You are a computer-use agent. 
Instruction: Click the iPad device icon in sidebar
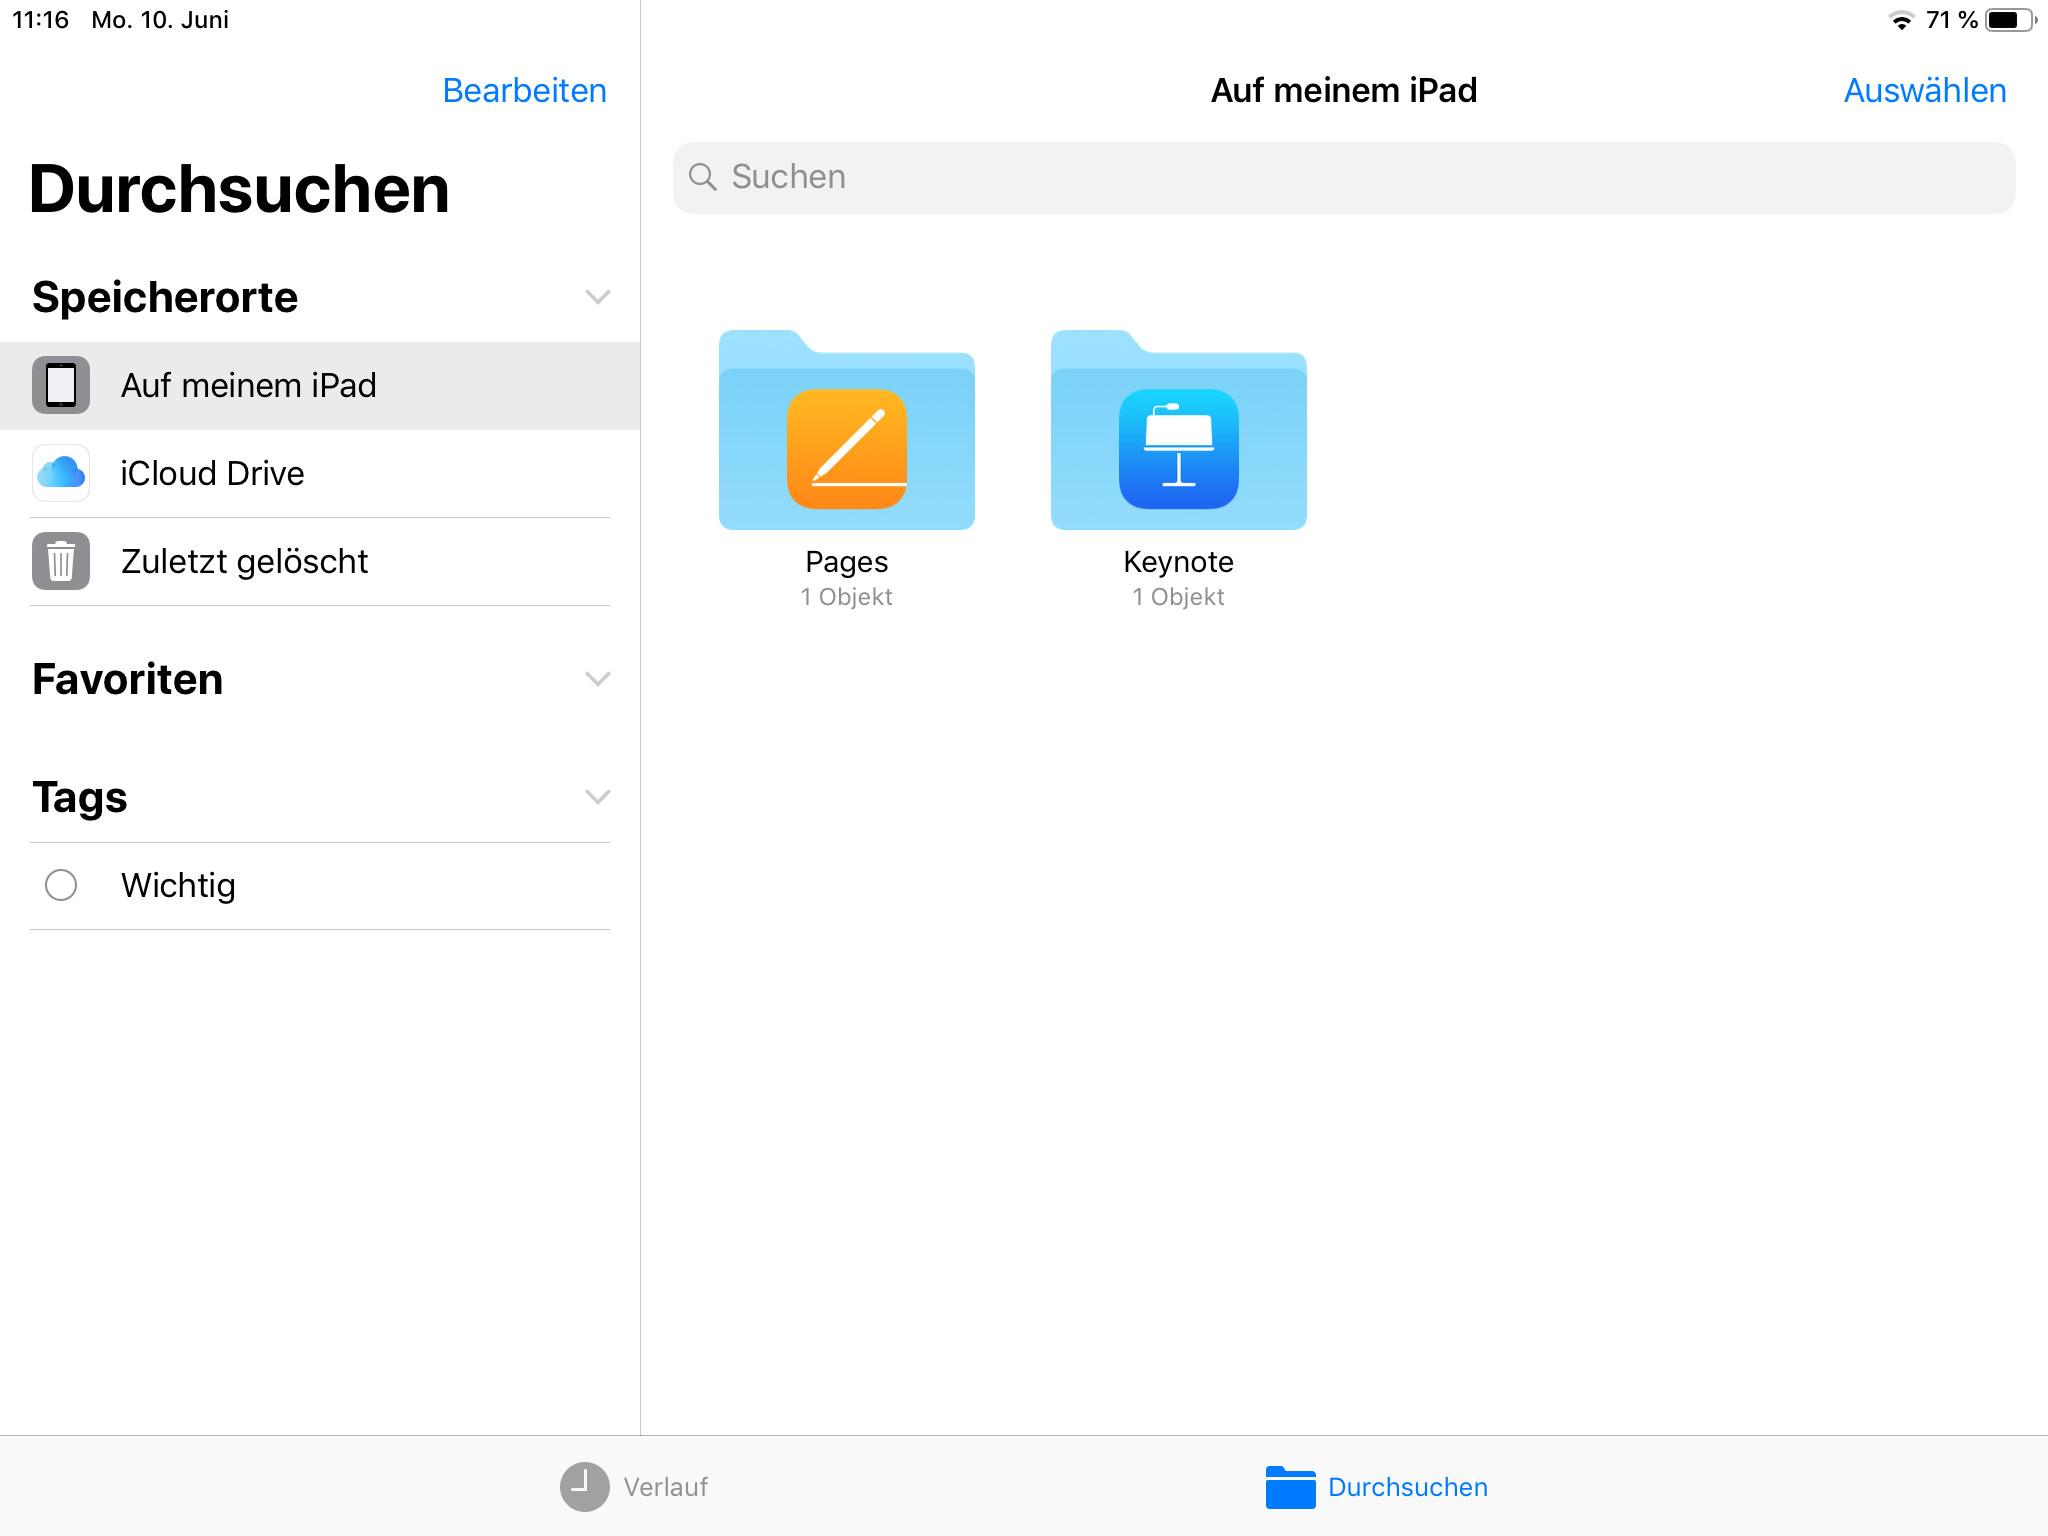tap(61, 385)
